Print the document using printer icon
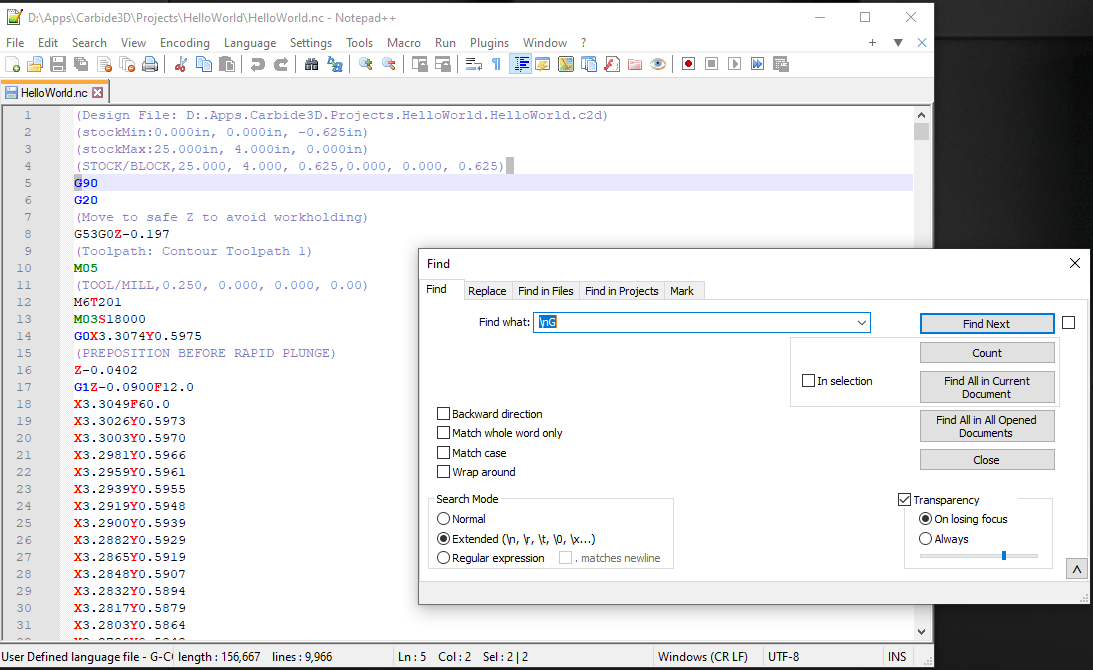Image resolution: width=1093 pixels, height=670 pixels. point(150,65)
